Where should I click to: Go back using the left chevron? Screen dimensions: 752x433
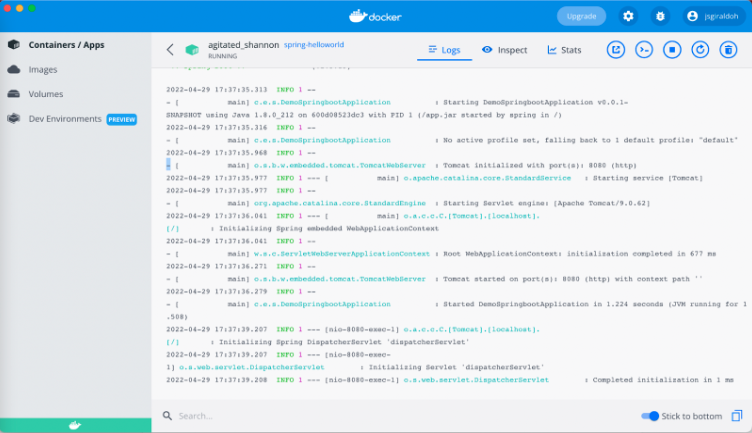pos(170,49)
